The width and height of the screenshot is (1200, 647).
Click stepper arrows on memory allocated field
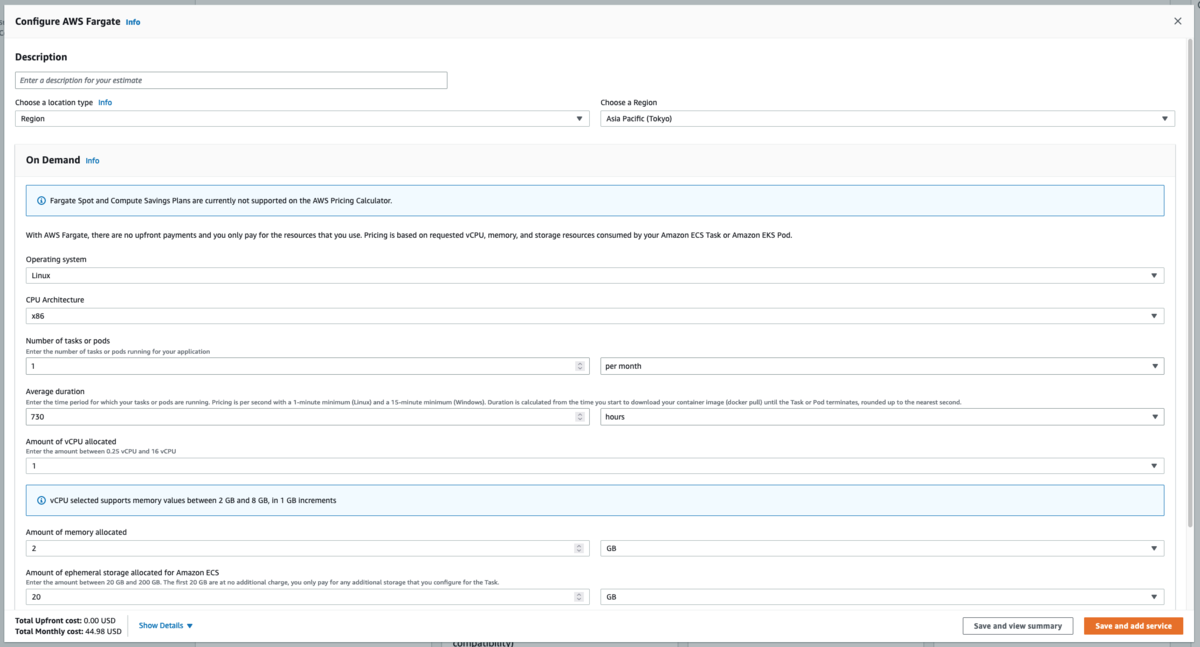pos(580,548)
